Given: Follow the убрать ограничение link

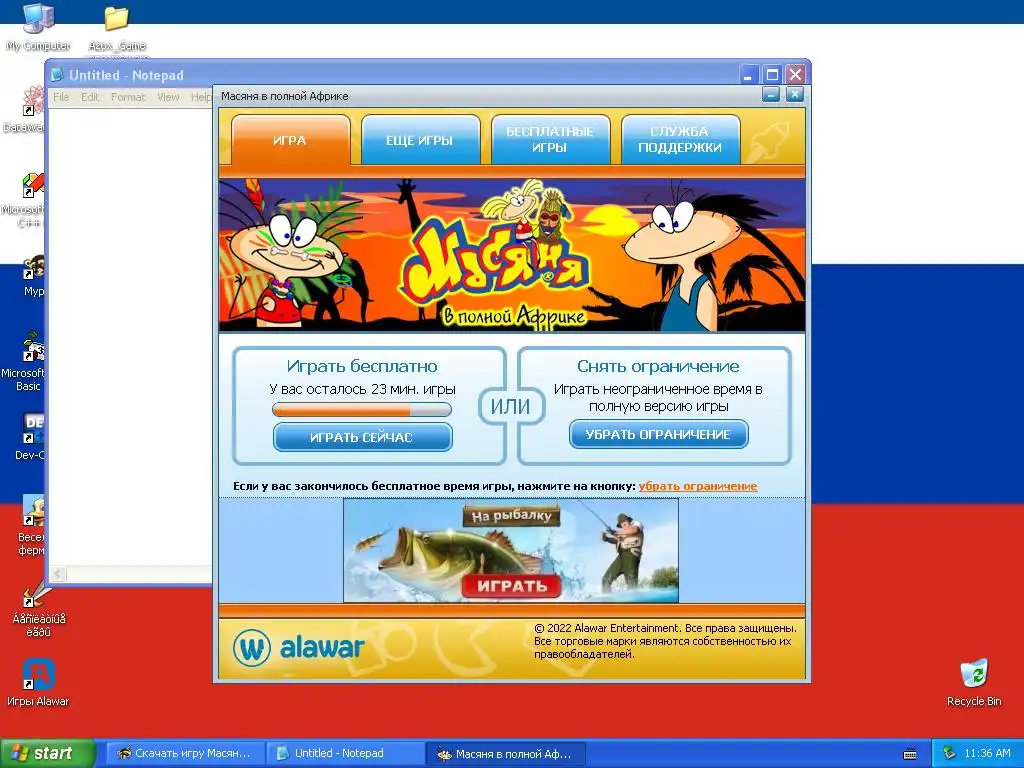Looking at the screenshot, I should (x=698, y=486).
